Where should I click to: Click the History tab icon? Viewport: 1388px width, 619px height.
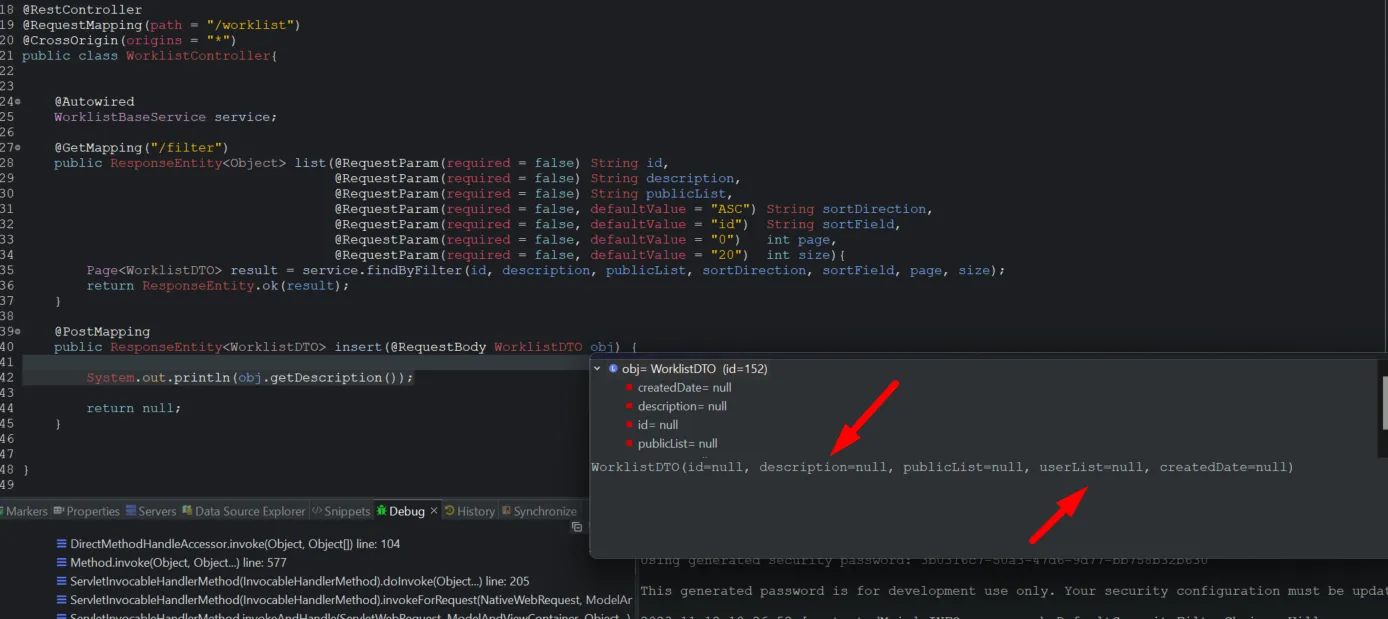pyautogui.click(x=449, y=511)
